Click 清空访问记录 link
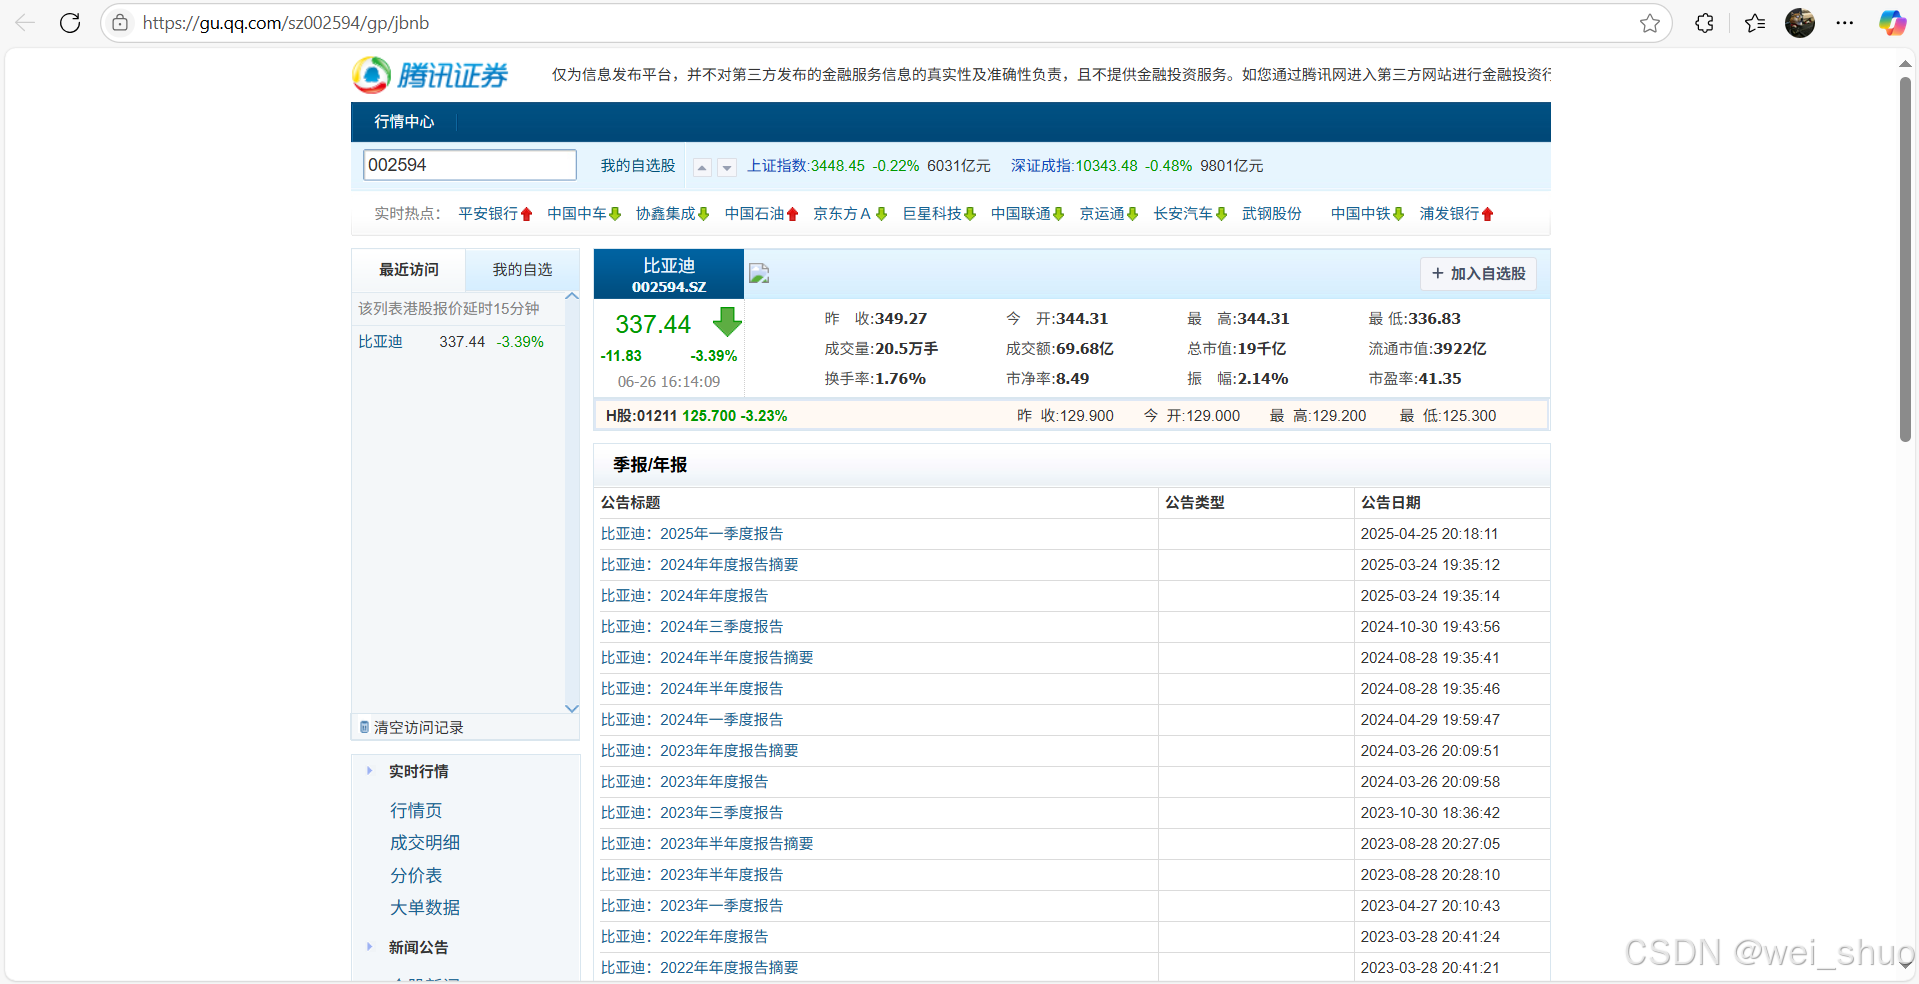Screen dimensions: 1919x984 pos(419,728)
